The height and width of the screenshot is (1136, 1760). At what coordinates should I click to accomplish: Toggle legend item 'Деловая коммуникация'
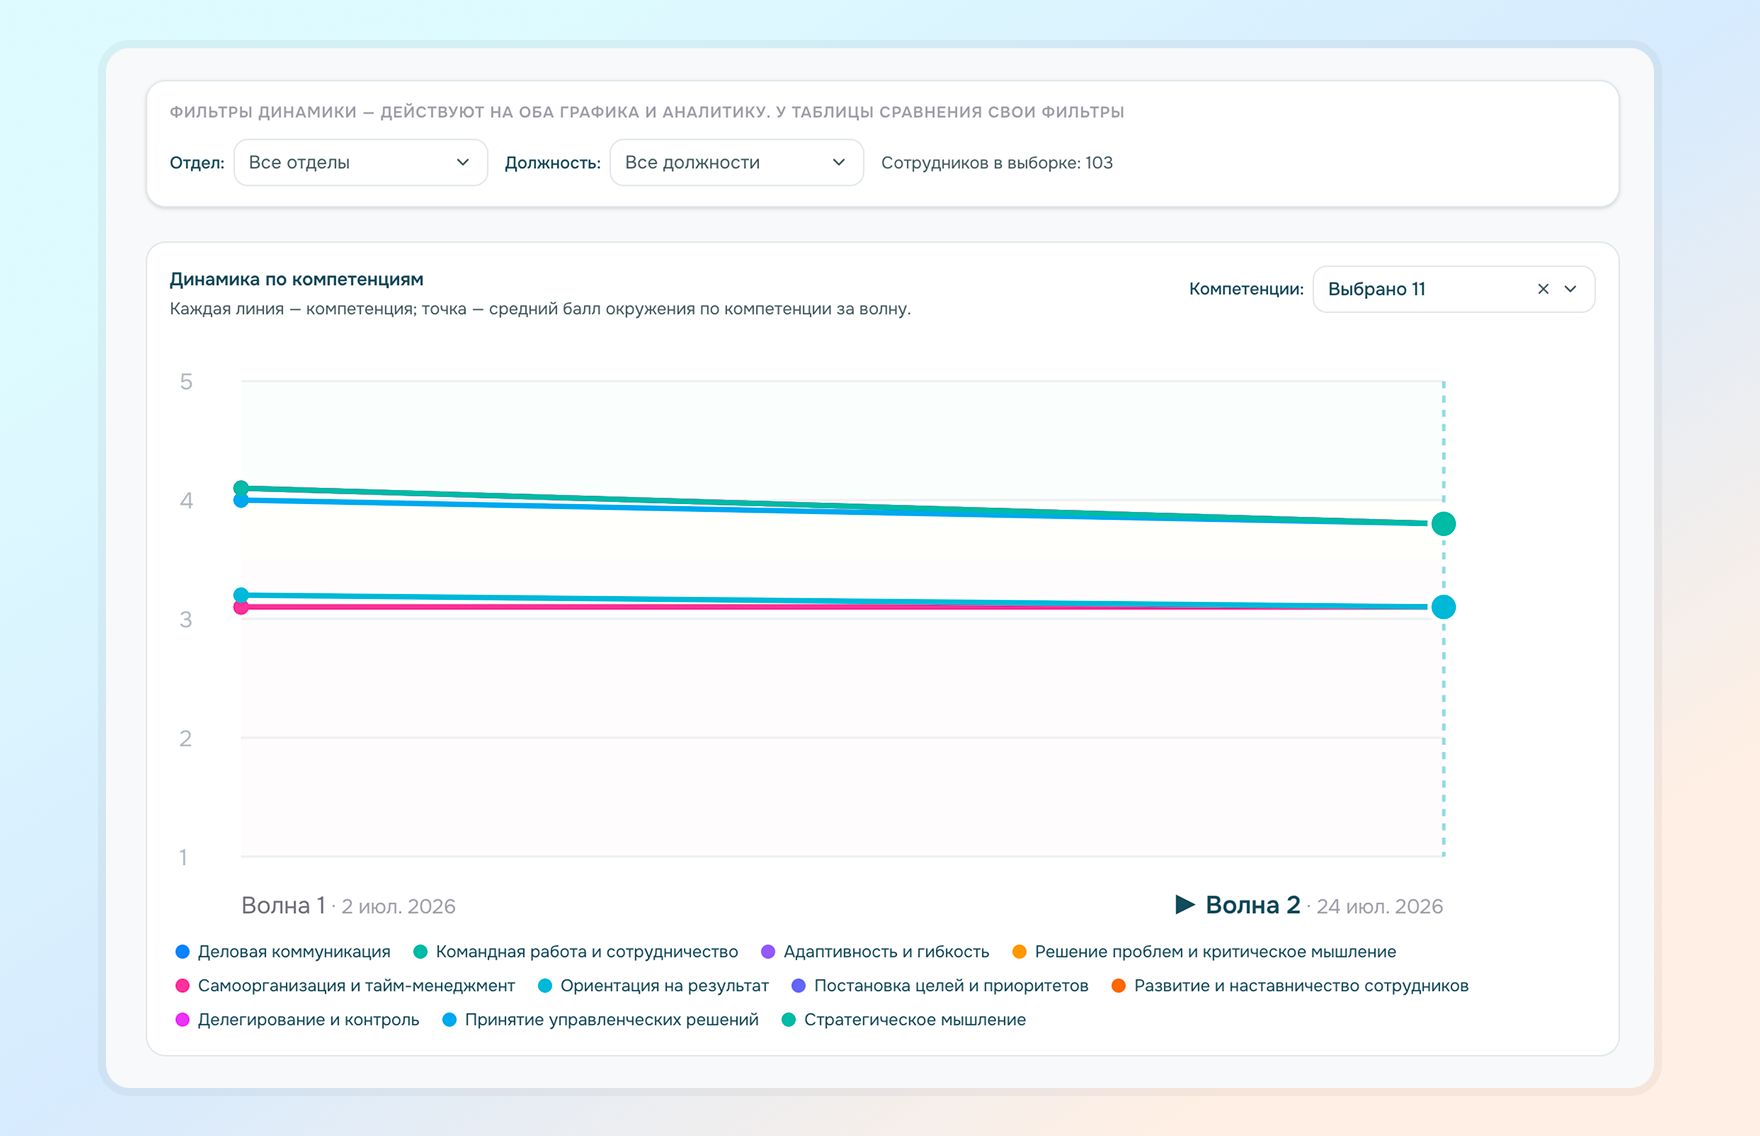(x=283, y=951)
